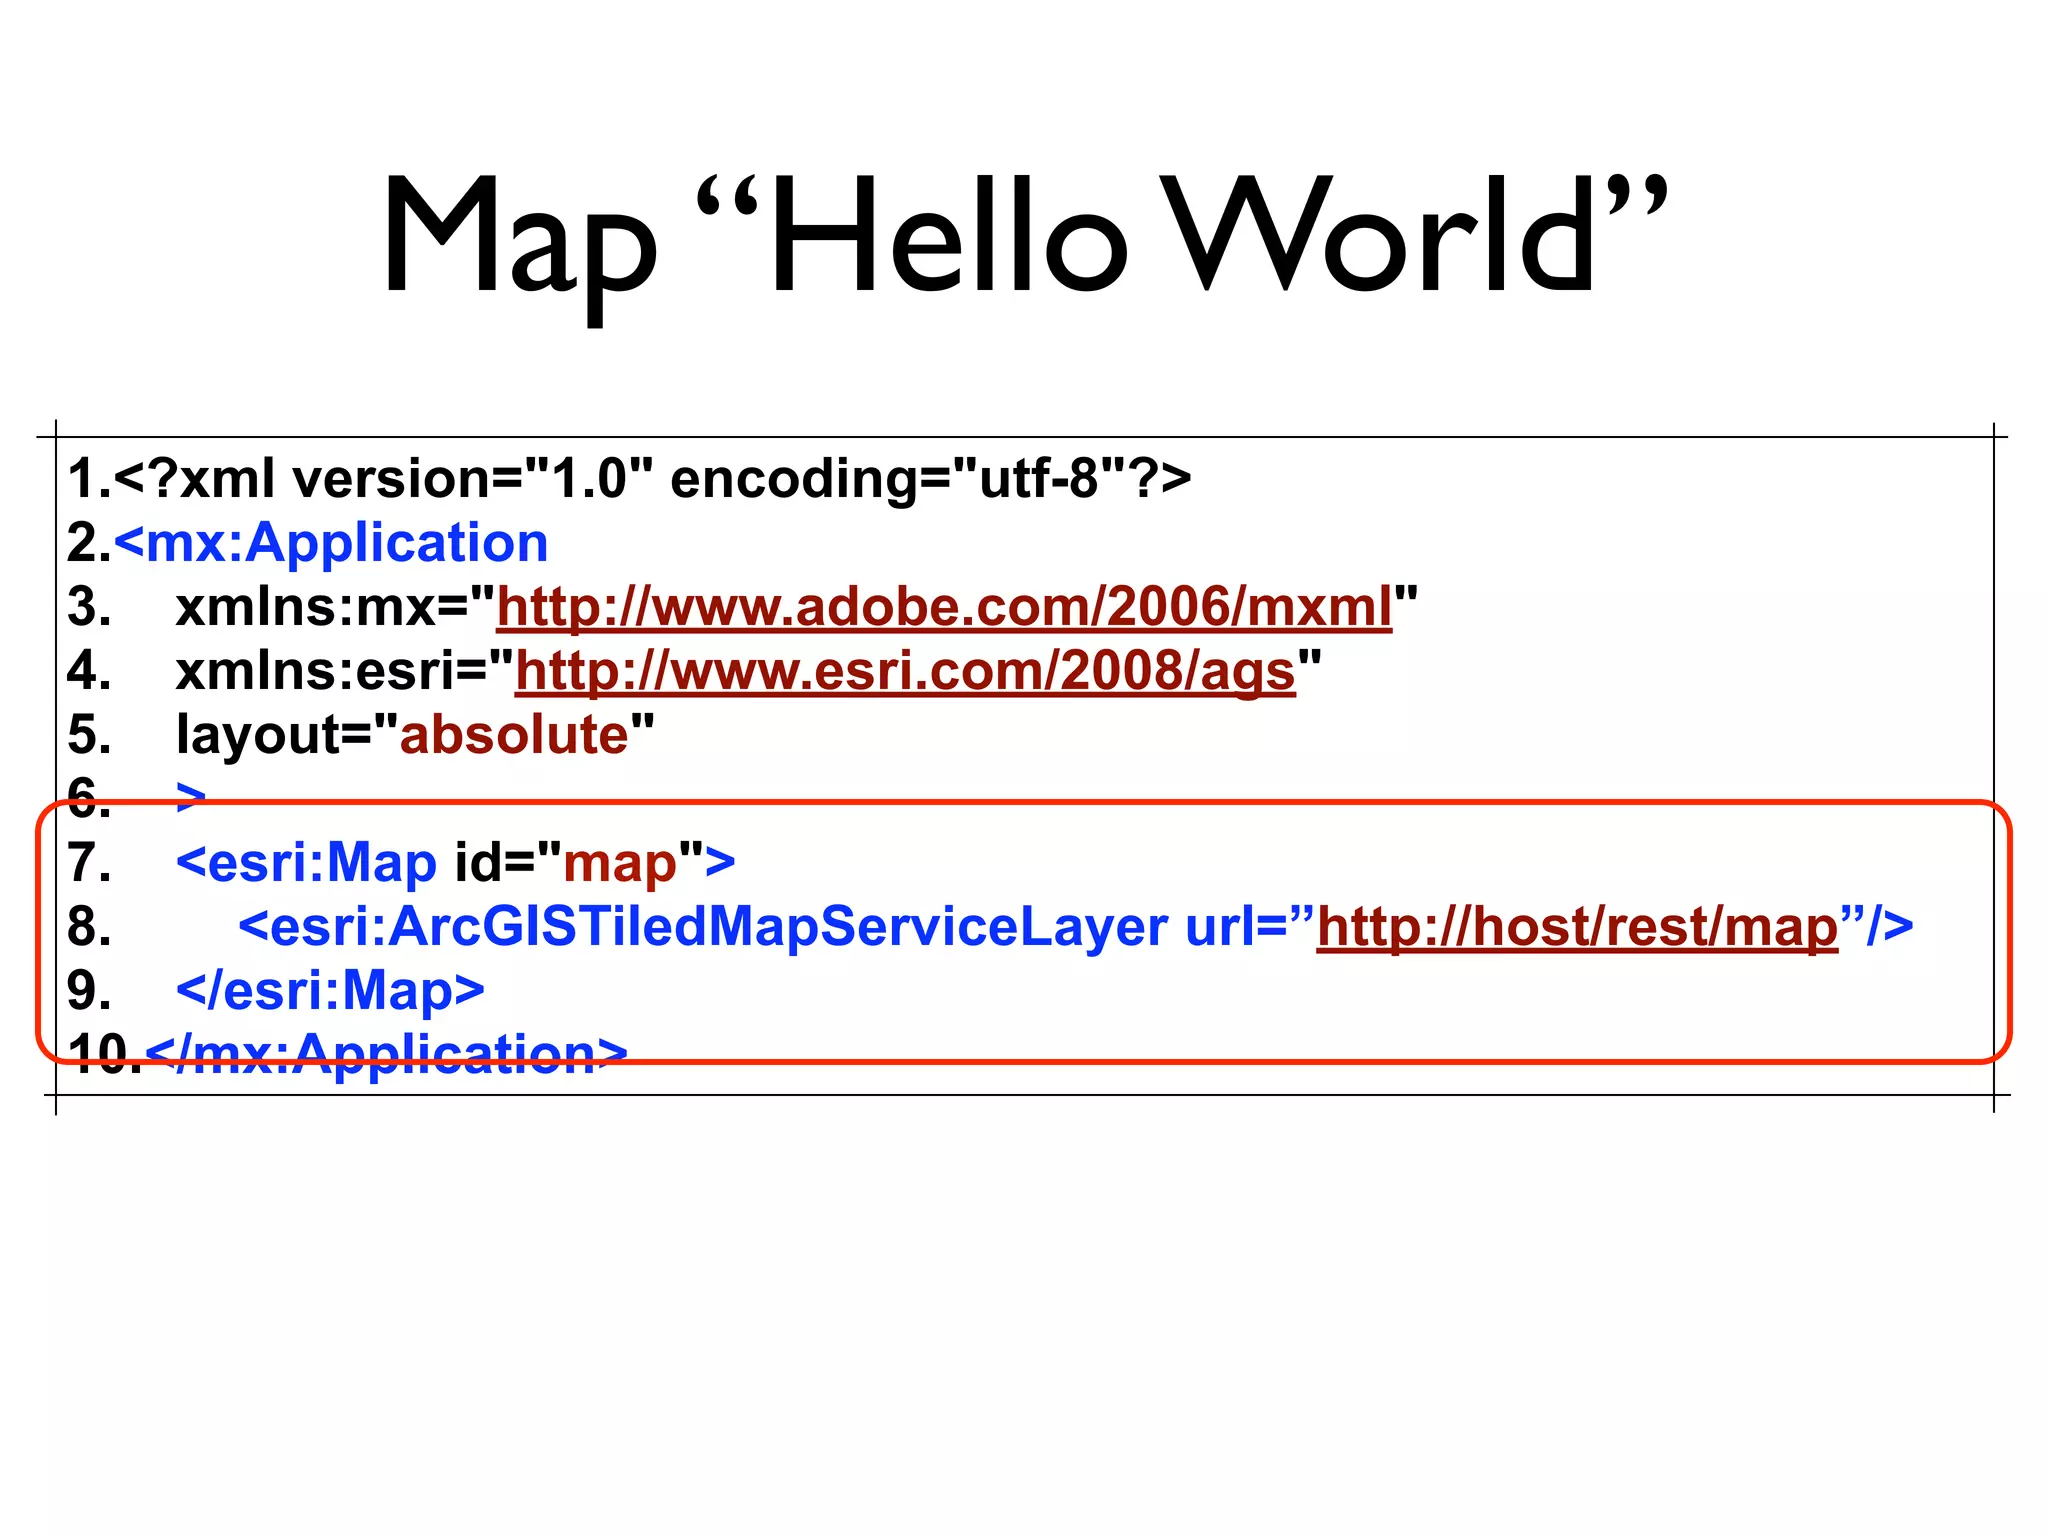Select the id="map" attribute
The height and width of the screenshot is (1536, 2048).
coord(579,863)
